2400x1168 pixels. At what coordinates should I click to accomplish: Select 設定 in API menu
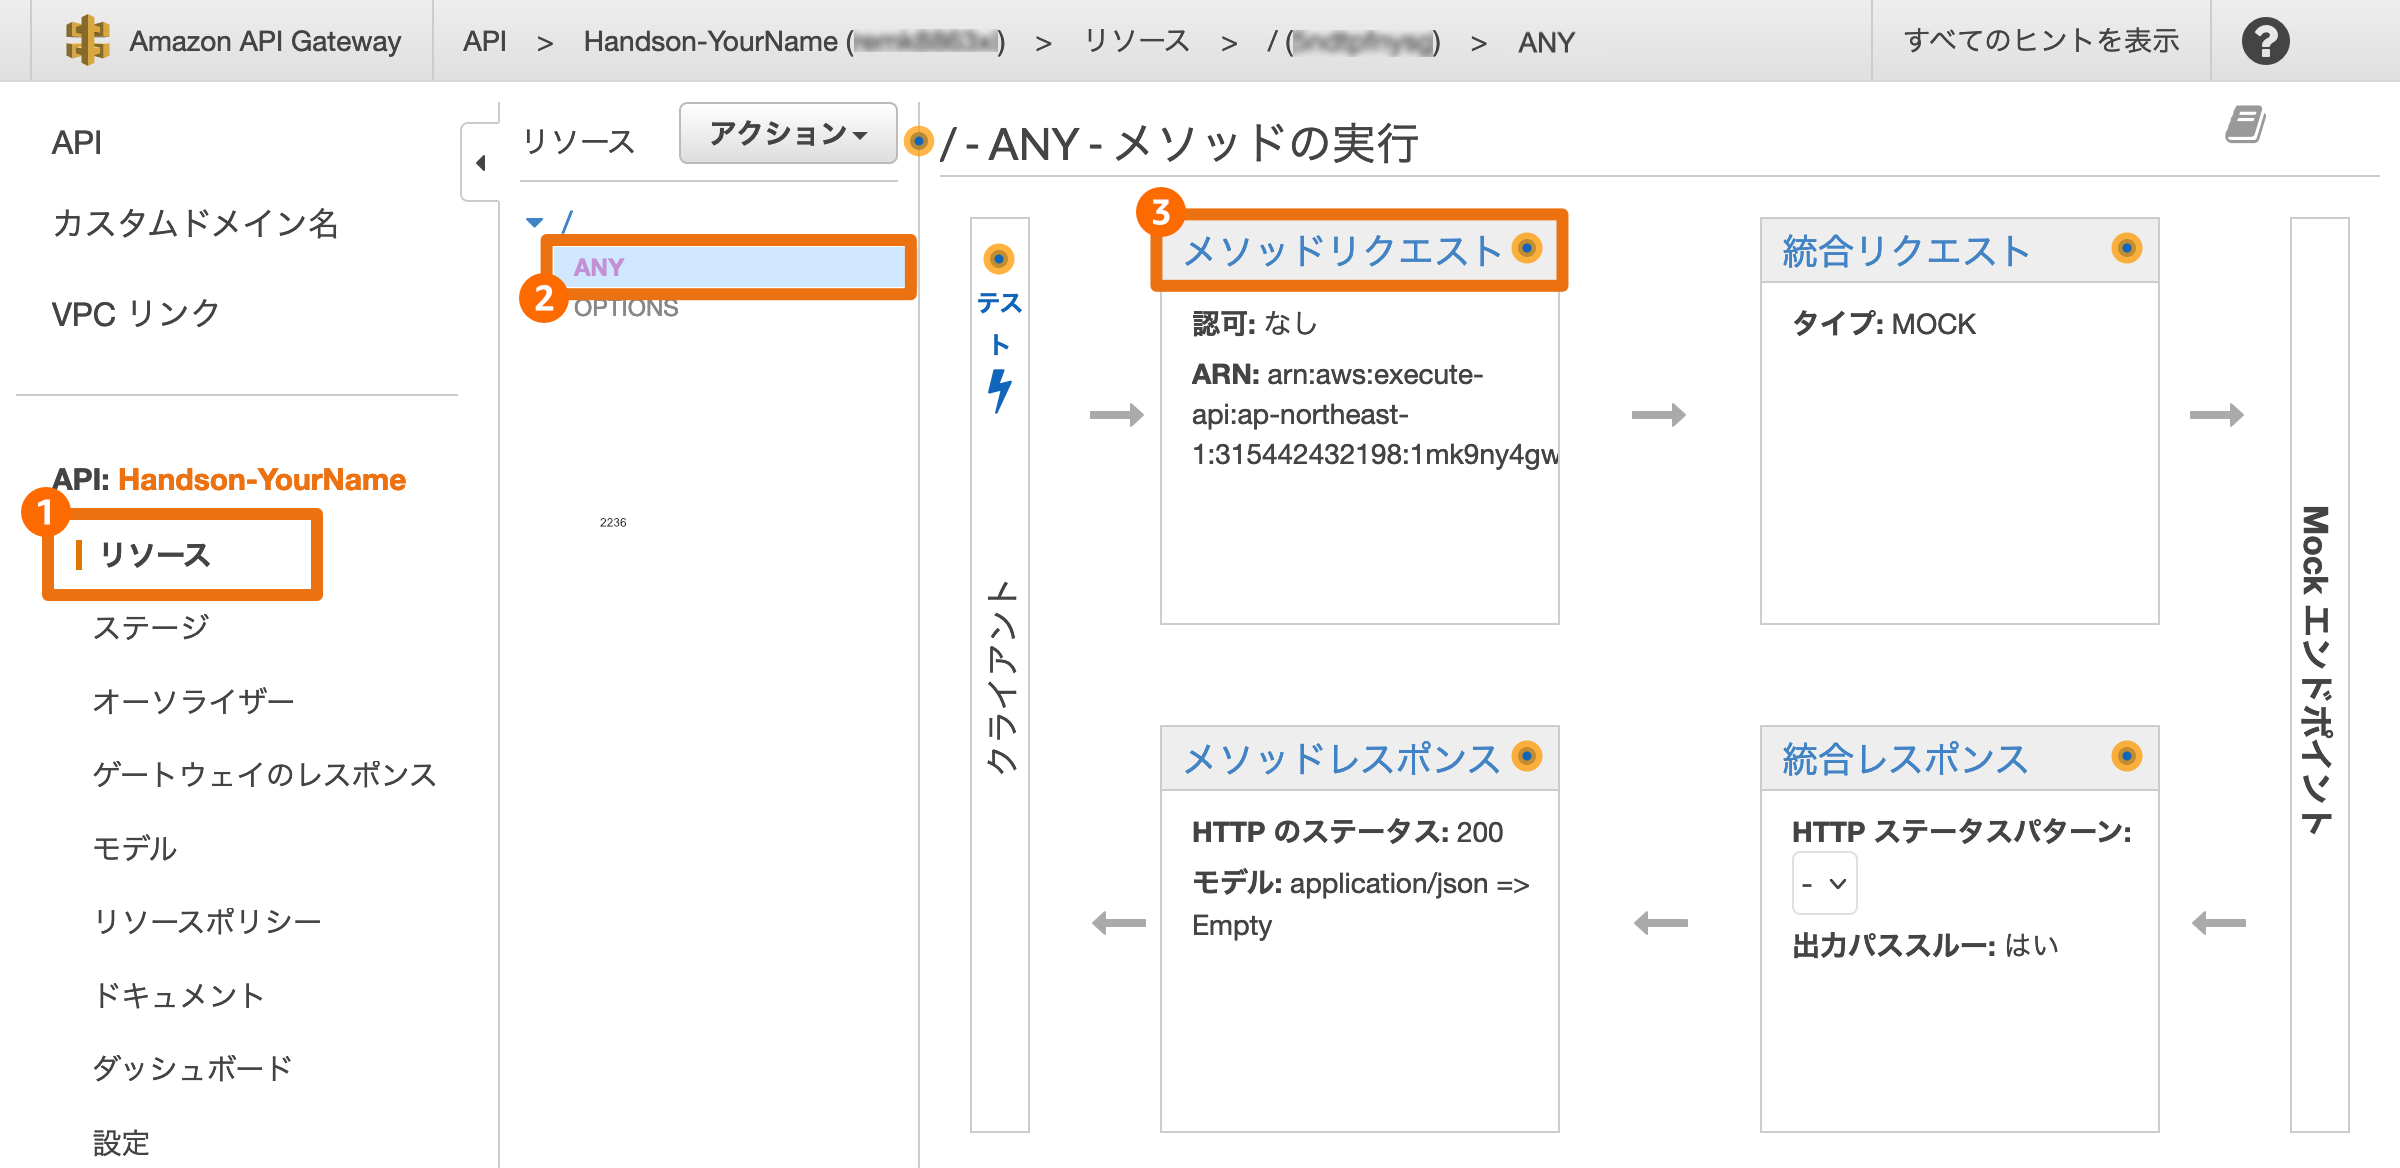tap(121, 1142)
